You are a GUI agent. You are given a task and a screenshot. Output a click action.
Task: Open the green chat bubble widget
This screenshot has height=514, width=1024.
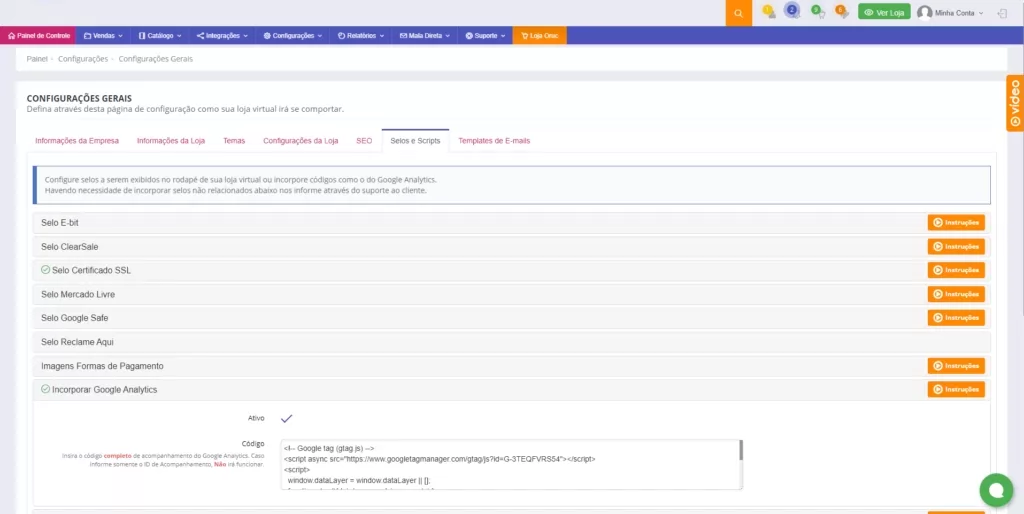tap(996, 490)
